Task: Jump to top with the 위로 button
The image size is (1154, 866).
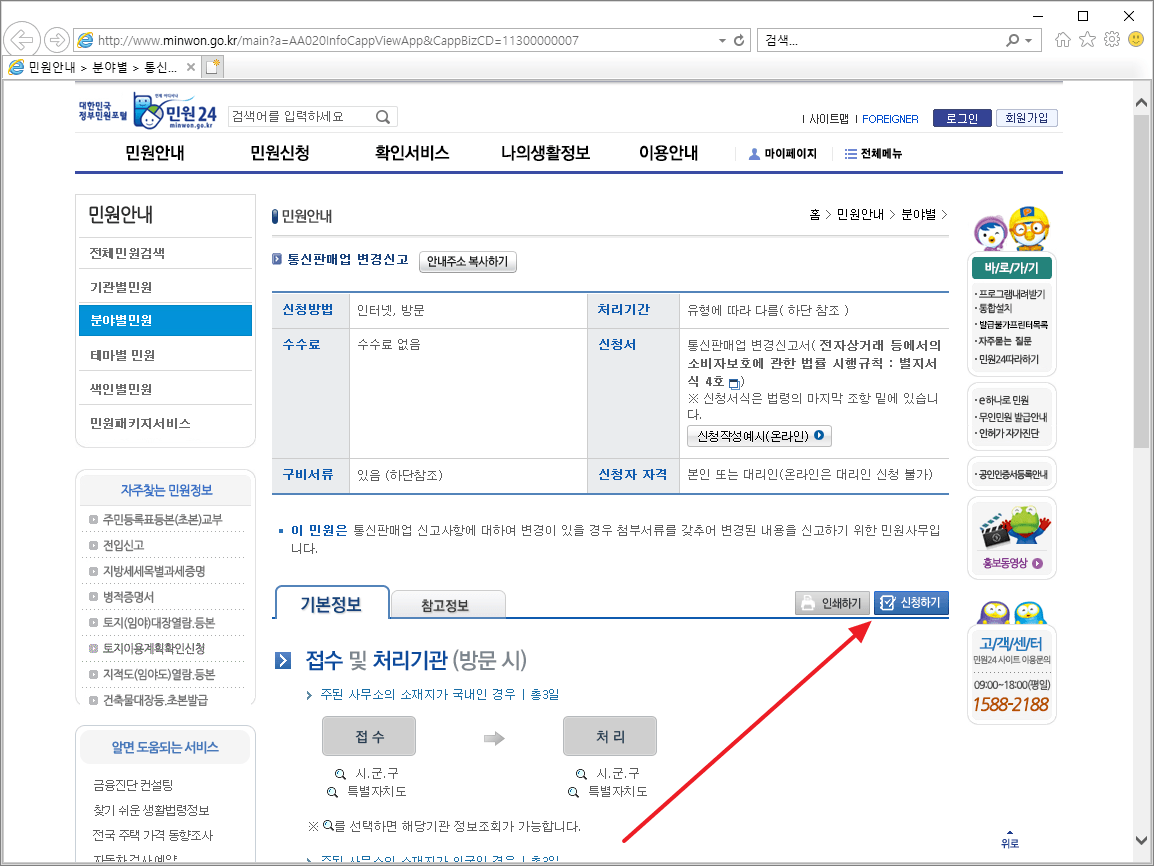Action: 1010,840
